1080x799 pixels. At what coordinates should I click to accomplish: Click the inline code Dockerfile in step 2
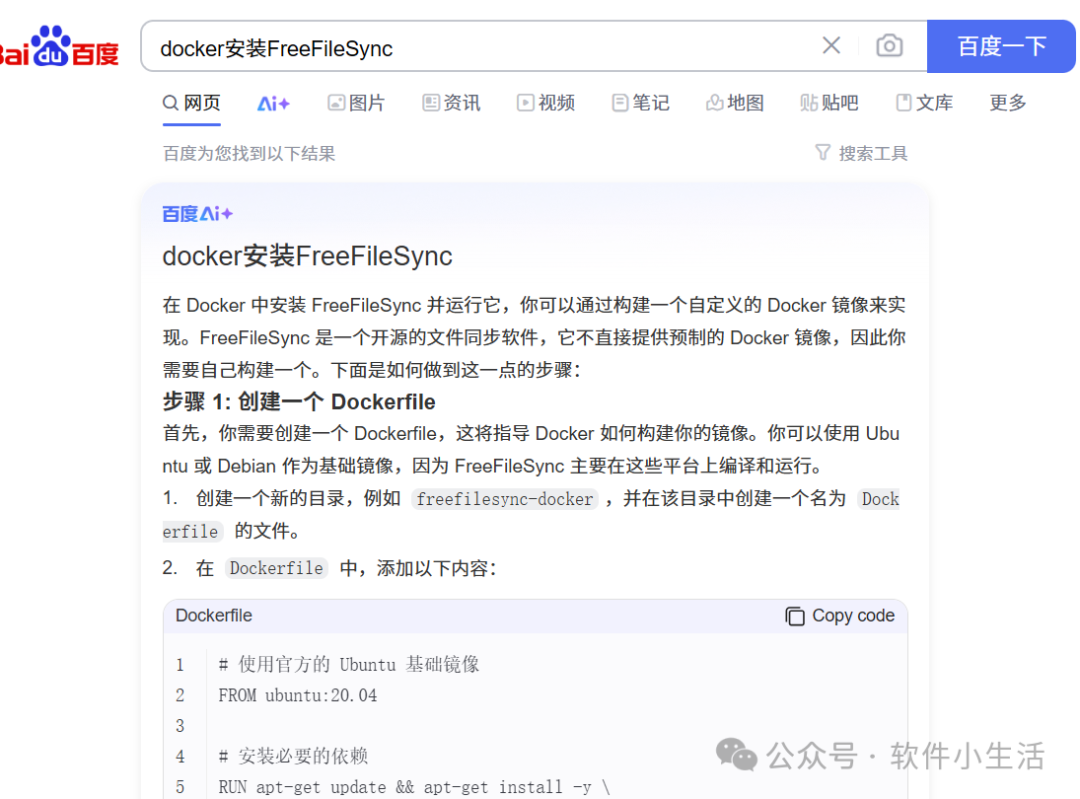tap(276, 568)
